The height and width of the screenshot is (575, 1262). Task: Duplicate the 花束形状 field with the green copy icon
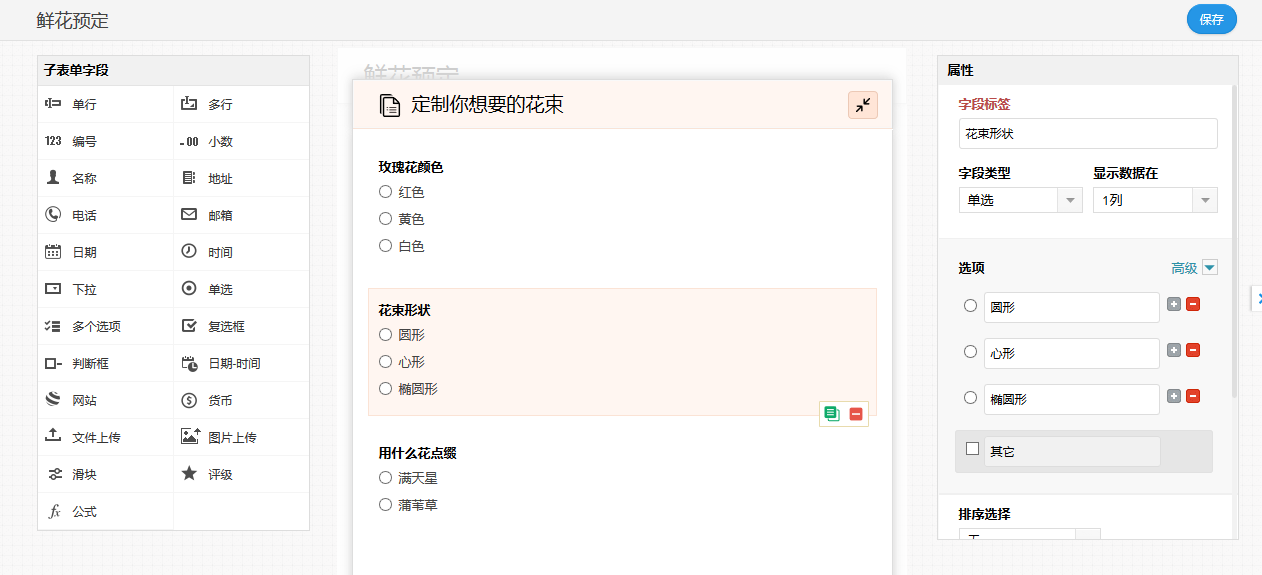(x=832, y=414)
